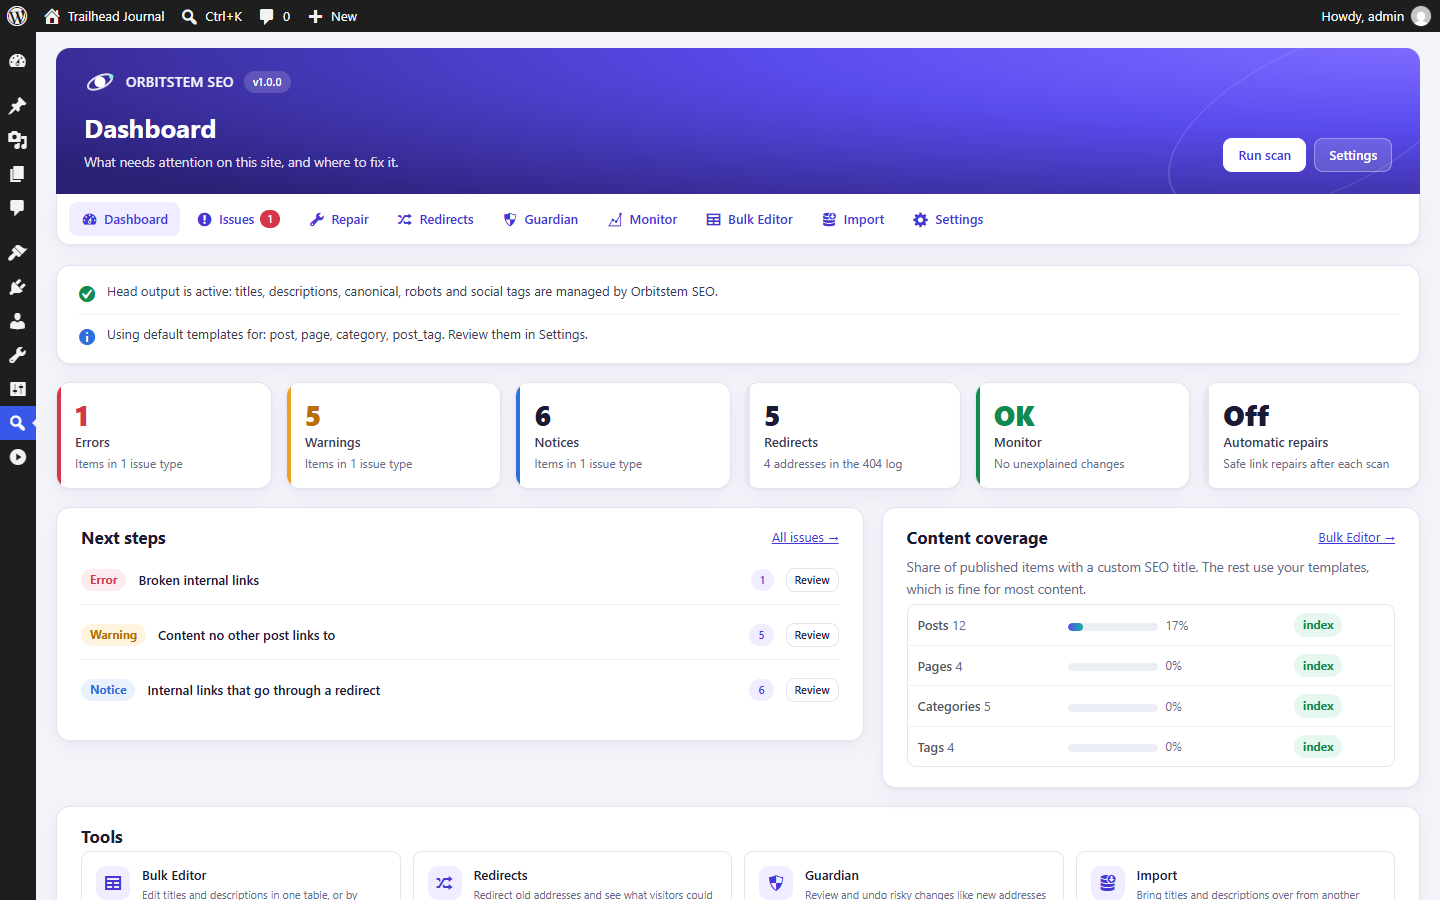Click the Redirects tool card shuffle icon
Screen dimensions: 1440x900
tap(445, 883)
